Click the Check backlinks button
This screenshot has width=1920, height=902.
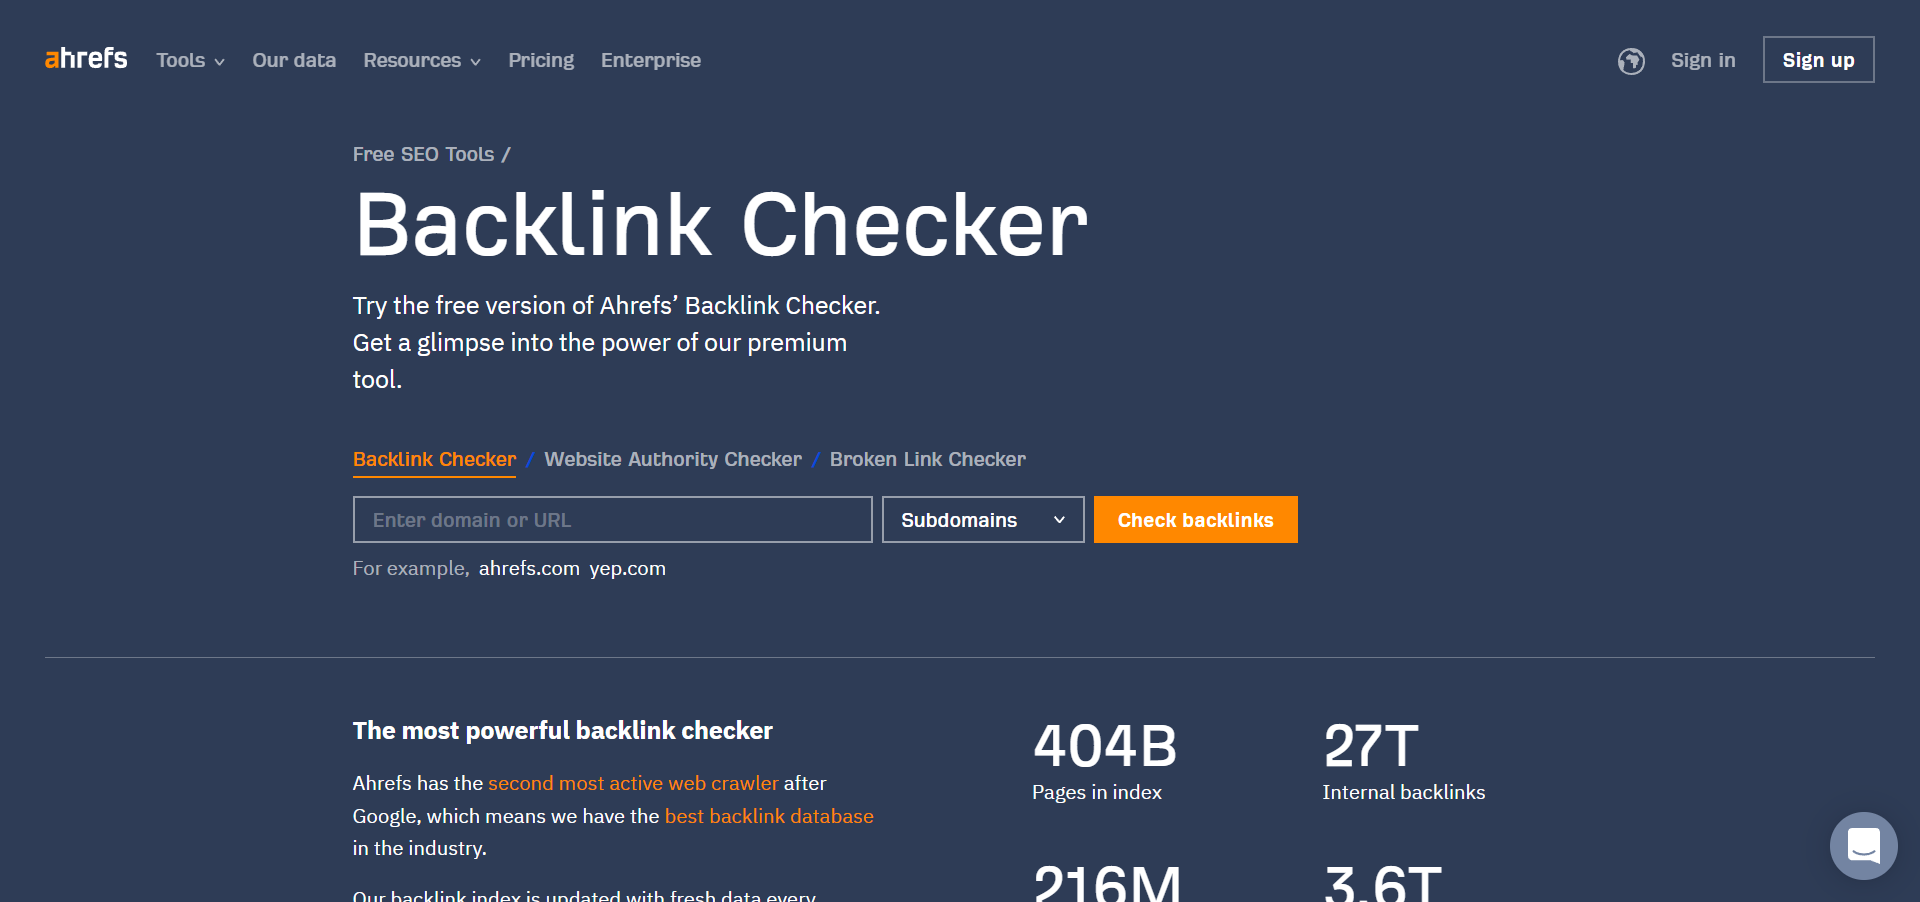click(x=1196, y=520)
